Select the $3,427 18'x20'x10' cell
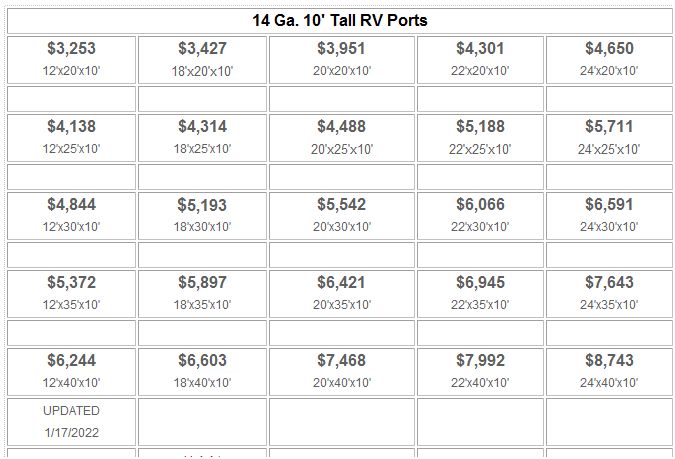Image resolution: width=675 pixels, height=459 pixels. point(202,60)
